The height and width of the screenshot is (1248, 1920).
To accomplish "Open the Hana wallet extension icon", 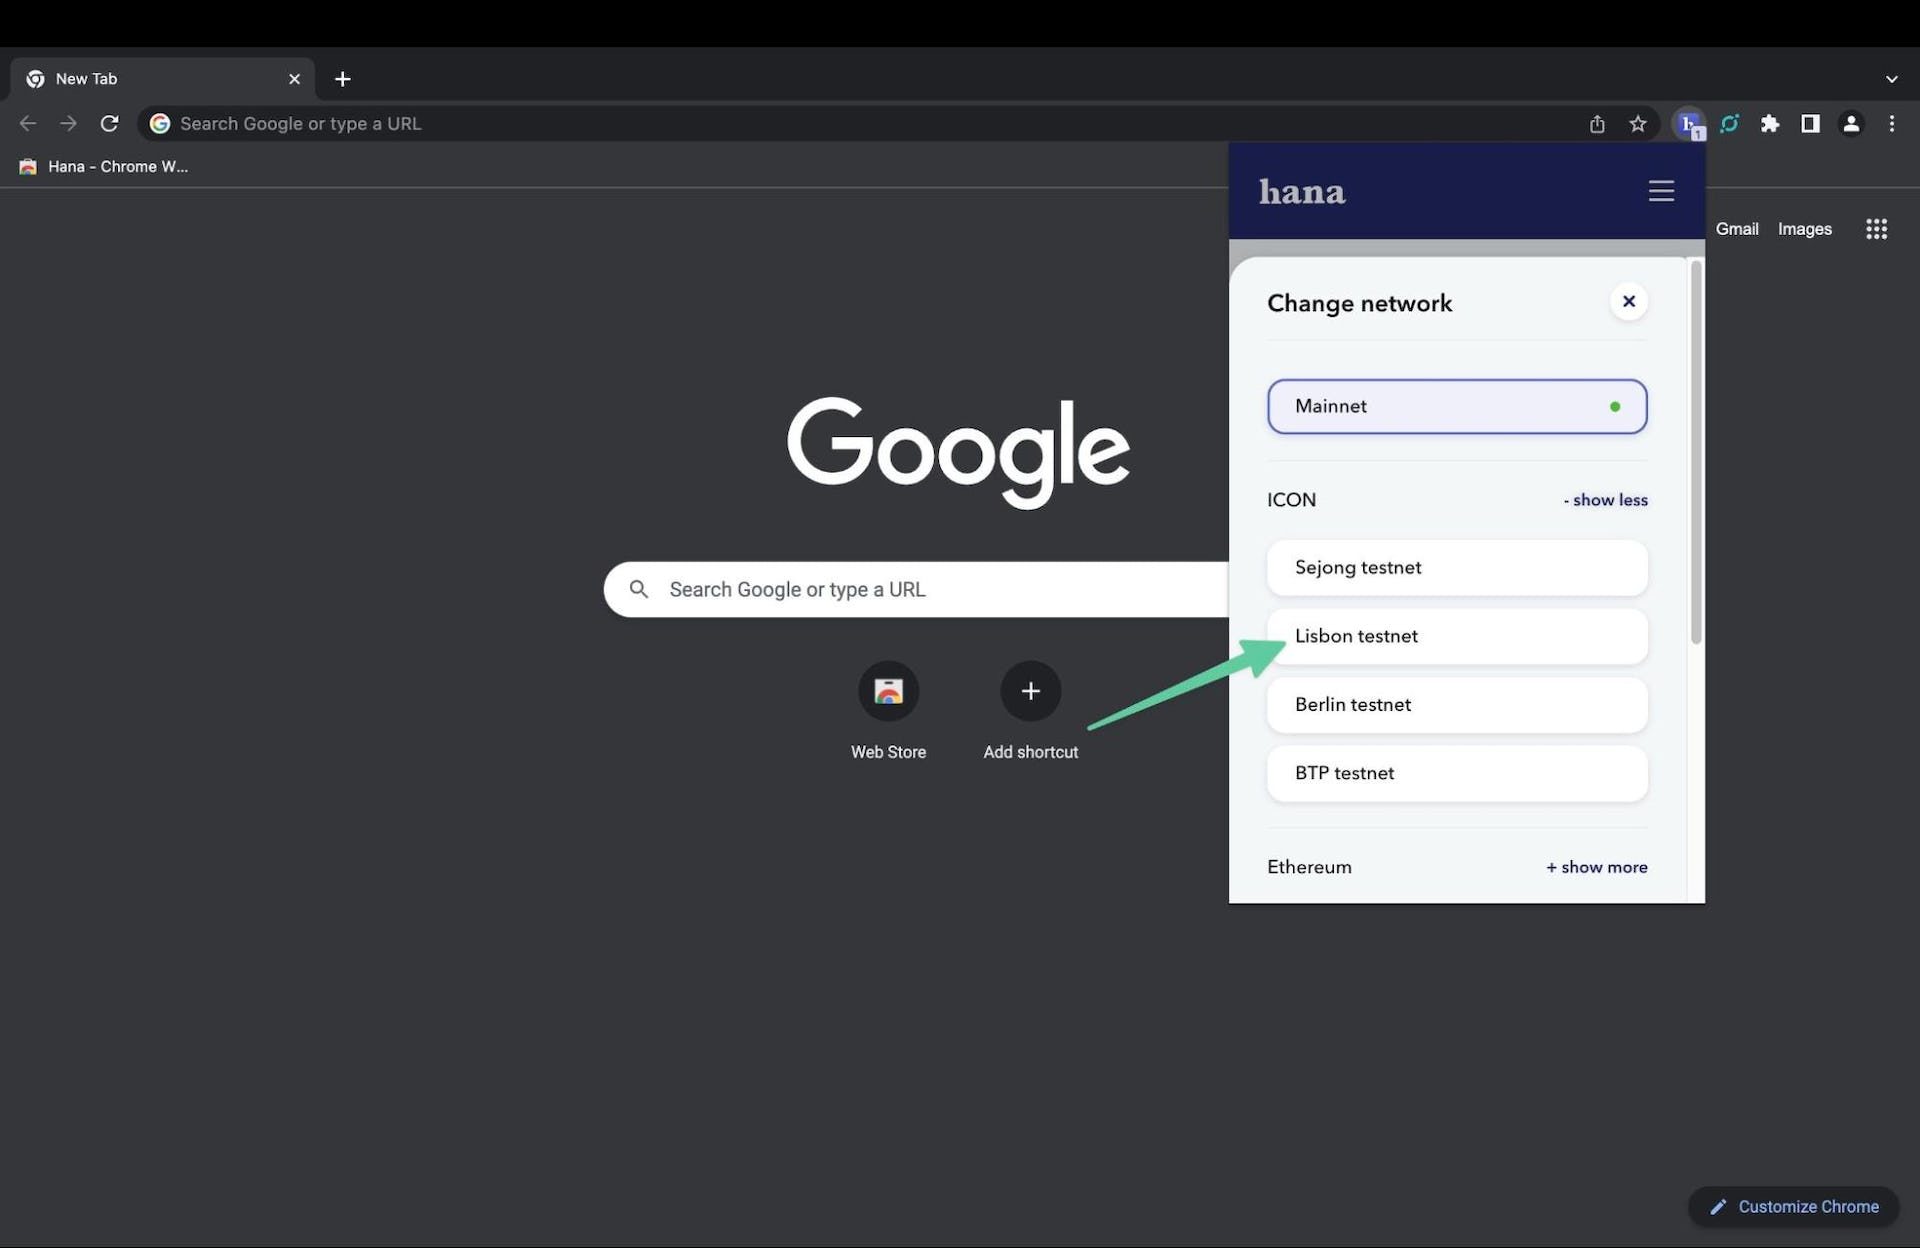I will [x=1689, y=124].
